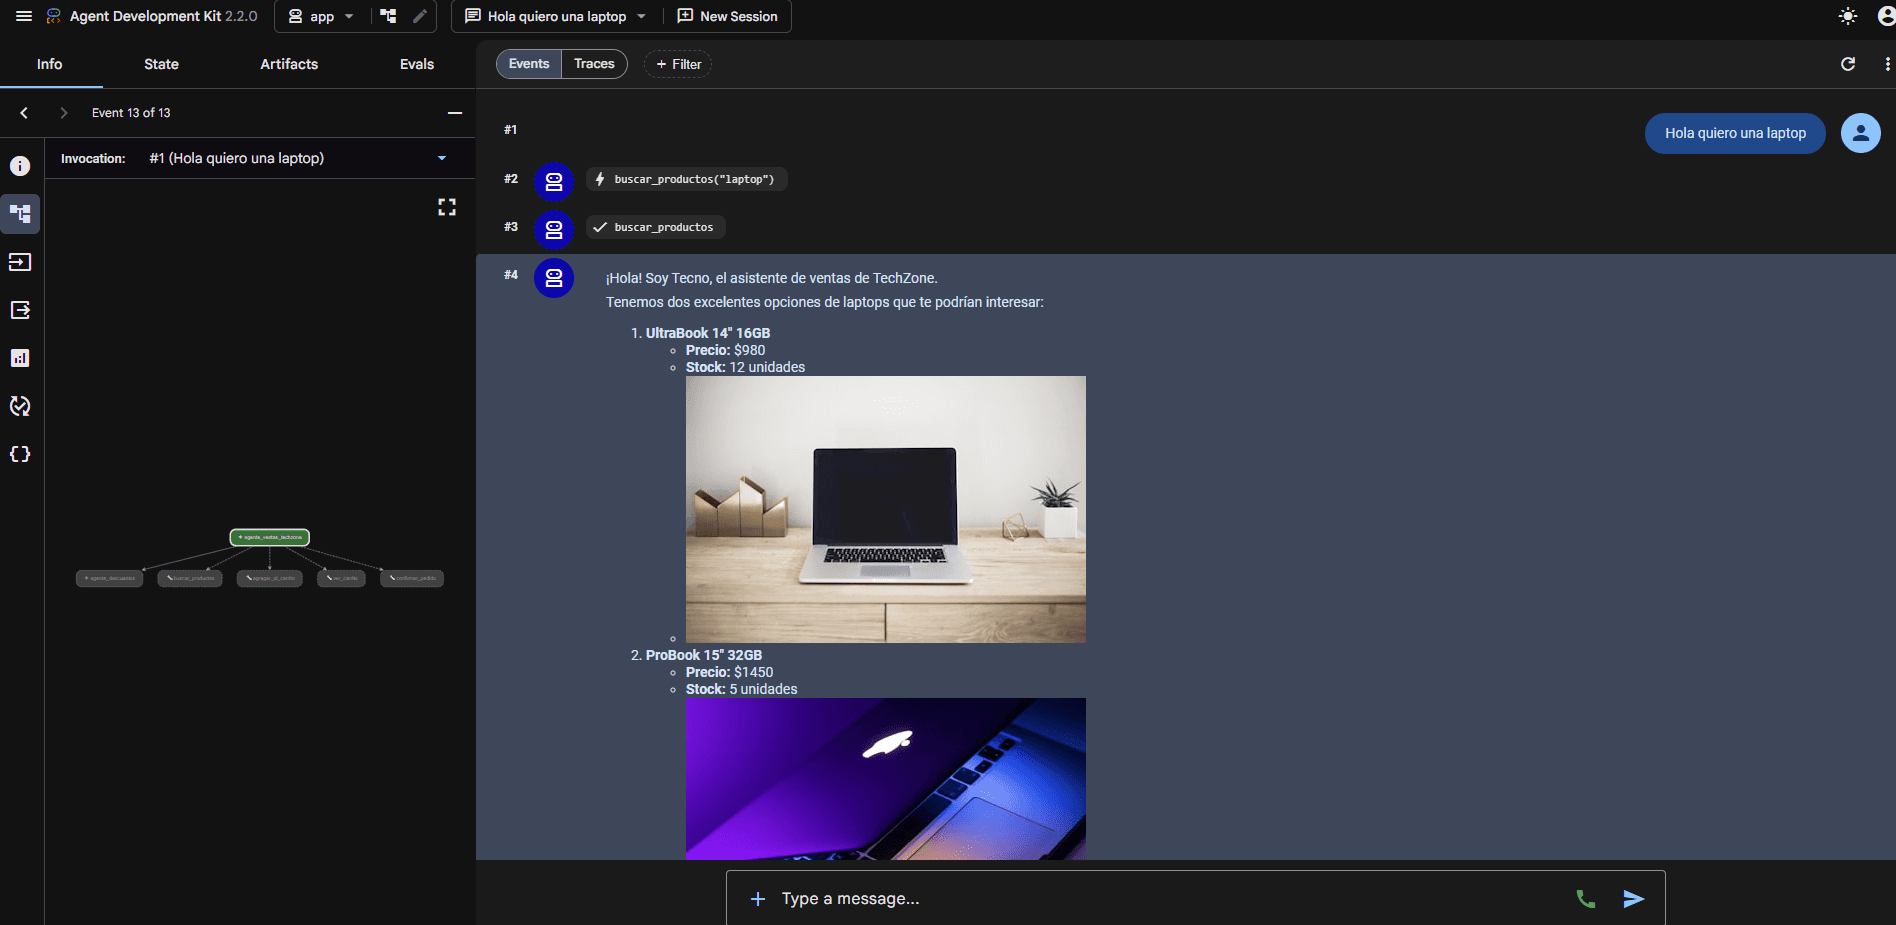Viewport: 1896px width, 925px height.
Task: Select the agregar_al_carrito graph node
Action: pyautogui.click(x=270, y=578)
